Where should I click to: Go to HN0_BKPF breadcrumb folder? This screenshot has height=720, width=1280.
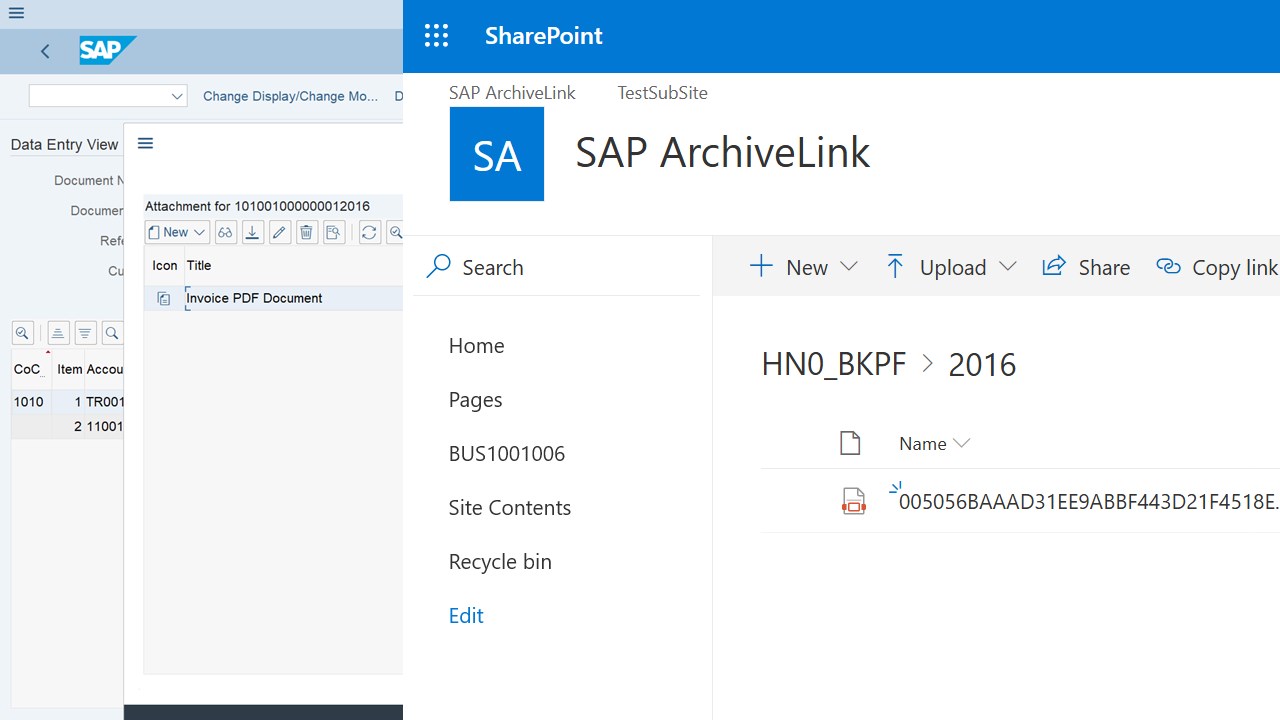coord(834,365)
